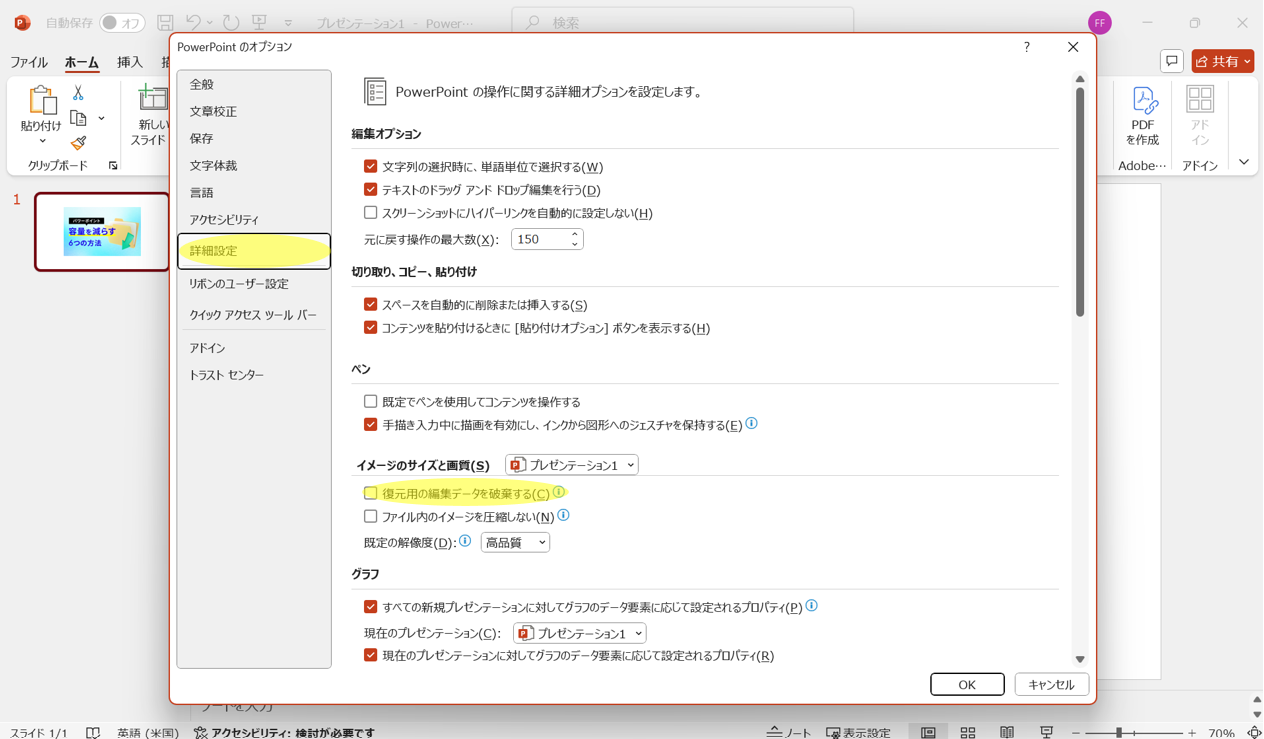
Task: Switch to reading view icon
Action: tap(1007, 732)
